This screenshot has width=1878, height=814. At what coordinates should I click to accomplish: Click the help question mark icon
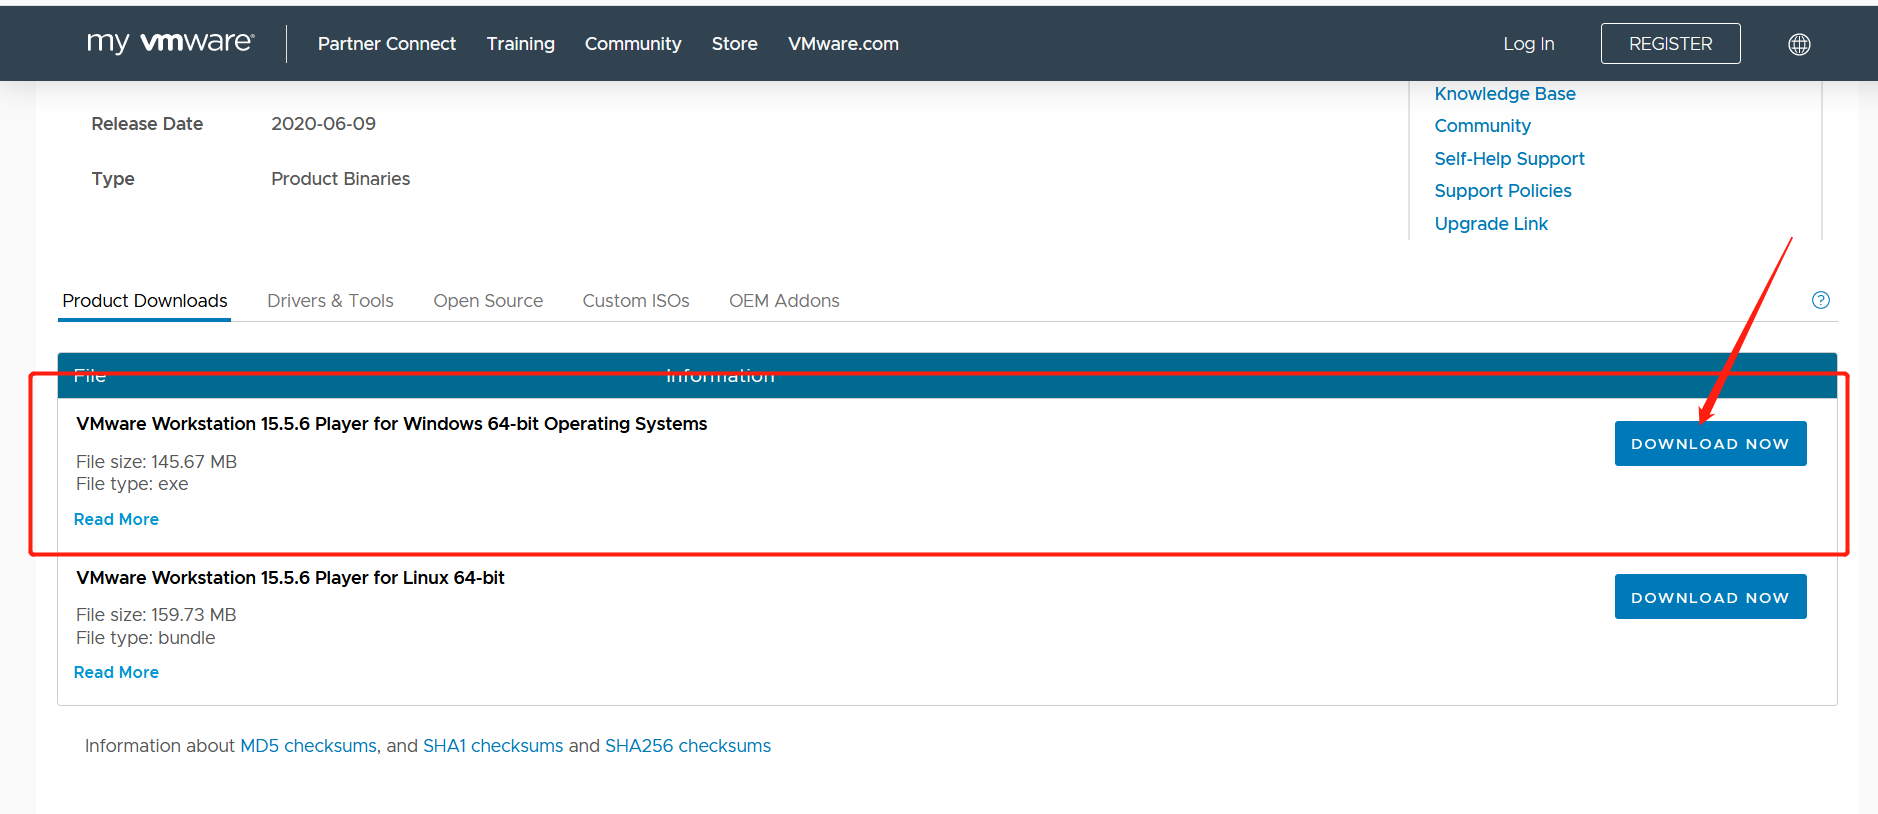coord(1821,300)
